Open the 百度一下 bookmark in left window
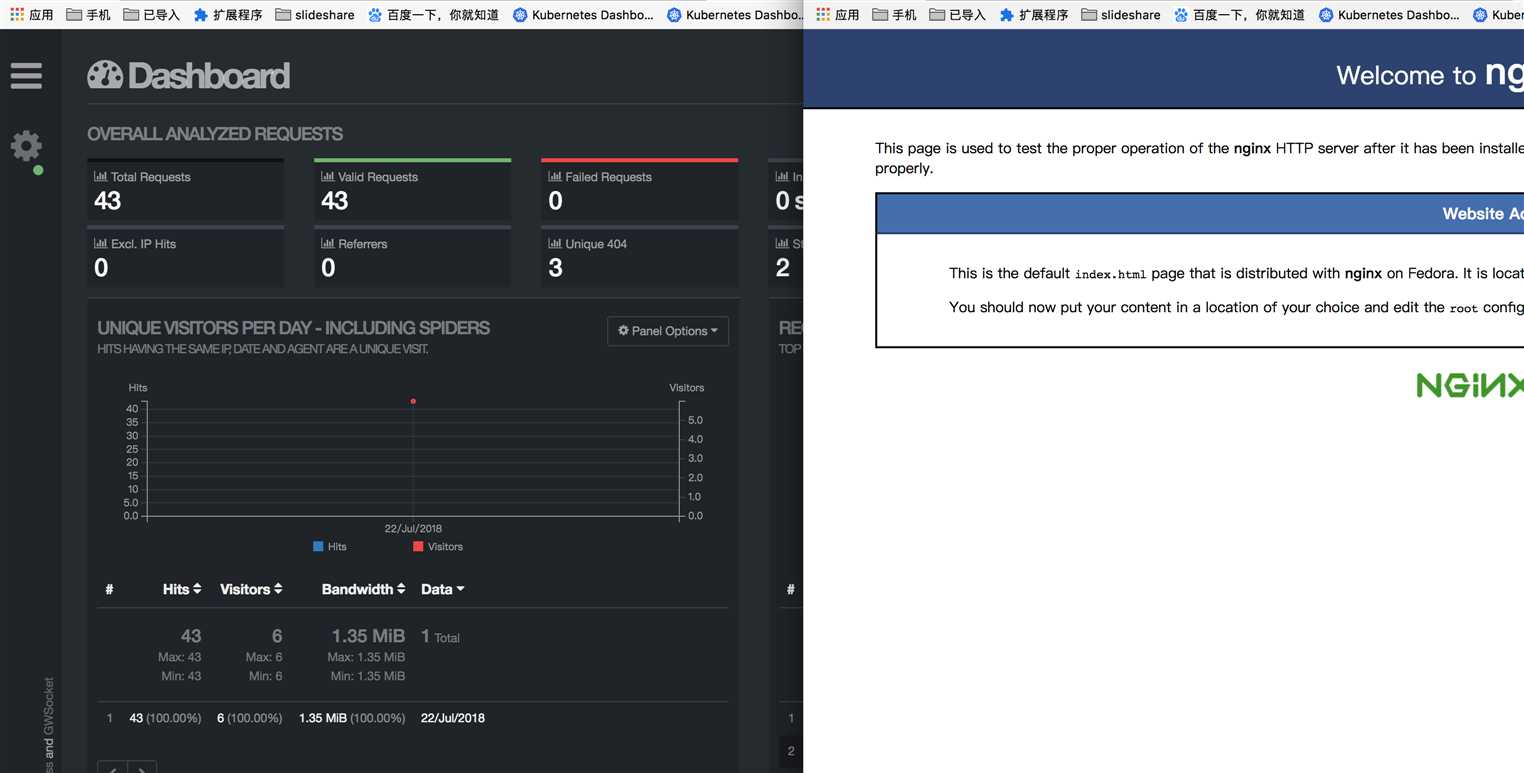This screenshot has height=773, width=1524. [x=433, y=15]
